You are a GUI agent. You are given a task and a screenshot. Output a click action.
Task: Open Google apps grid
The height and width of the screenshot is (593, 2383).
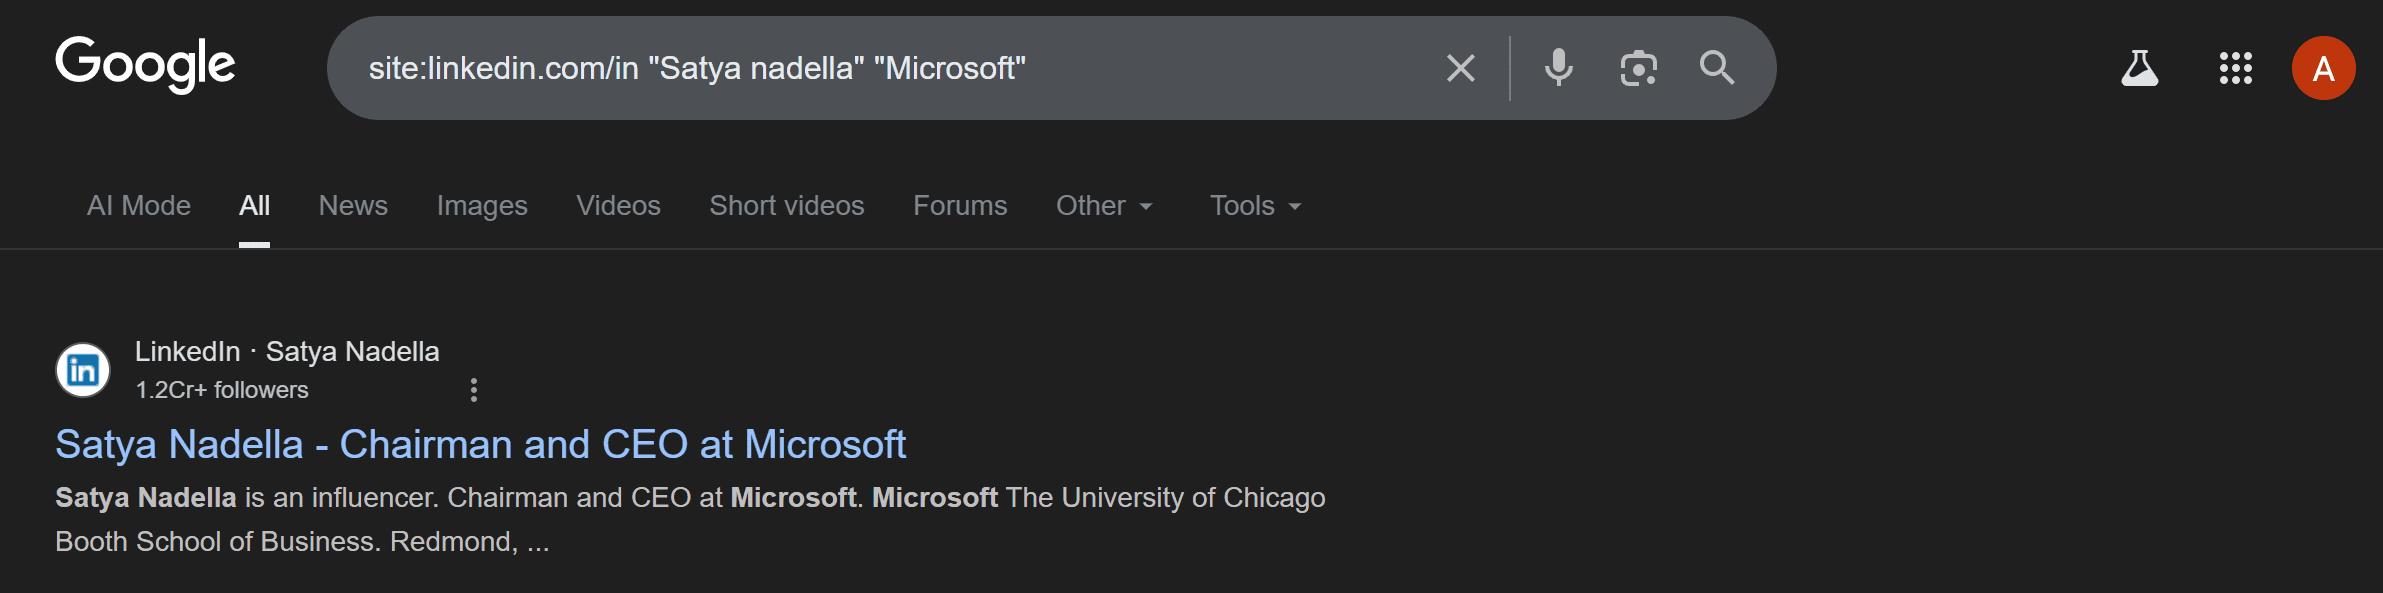click(x=2235, y=68)
